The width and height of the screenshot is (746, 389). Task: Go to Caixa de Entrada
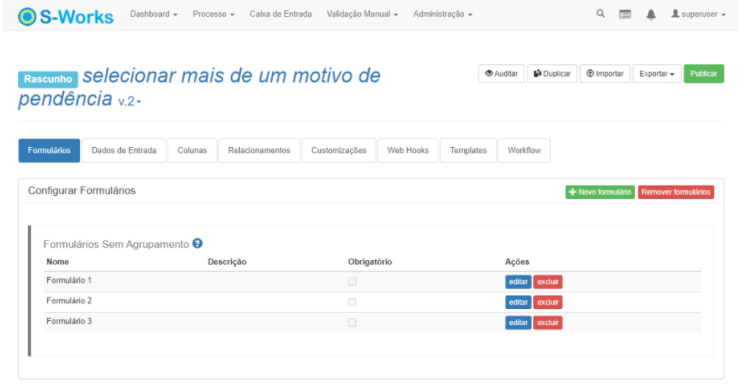tap(281, 14)
